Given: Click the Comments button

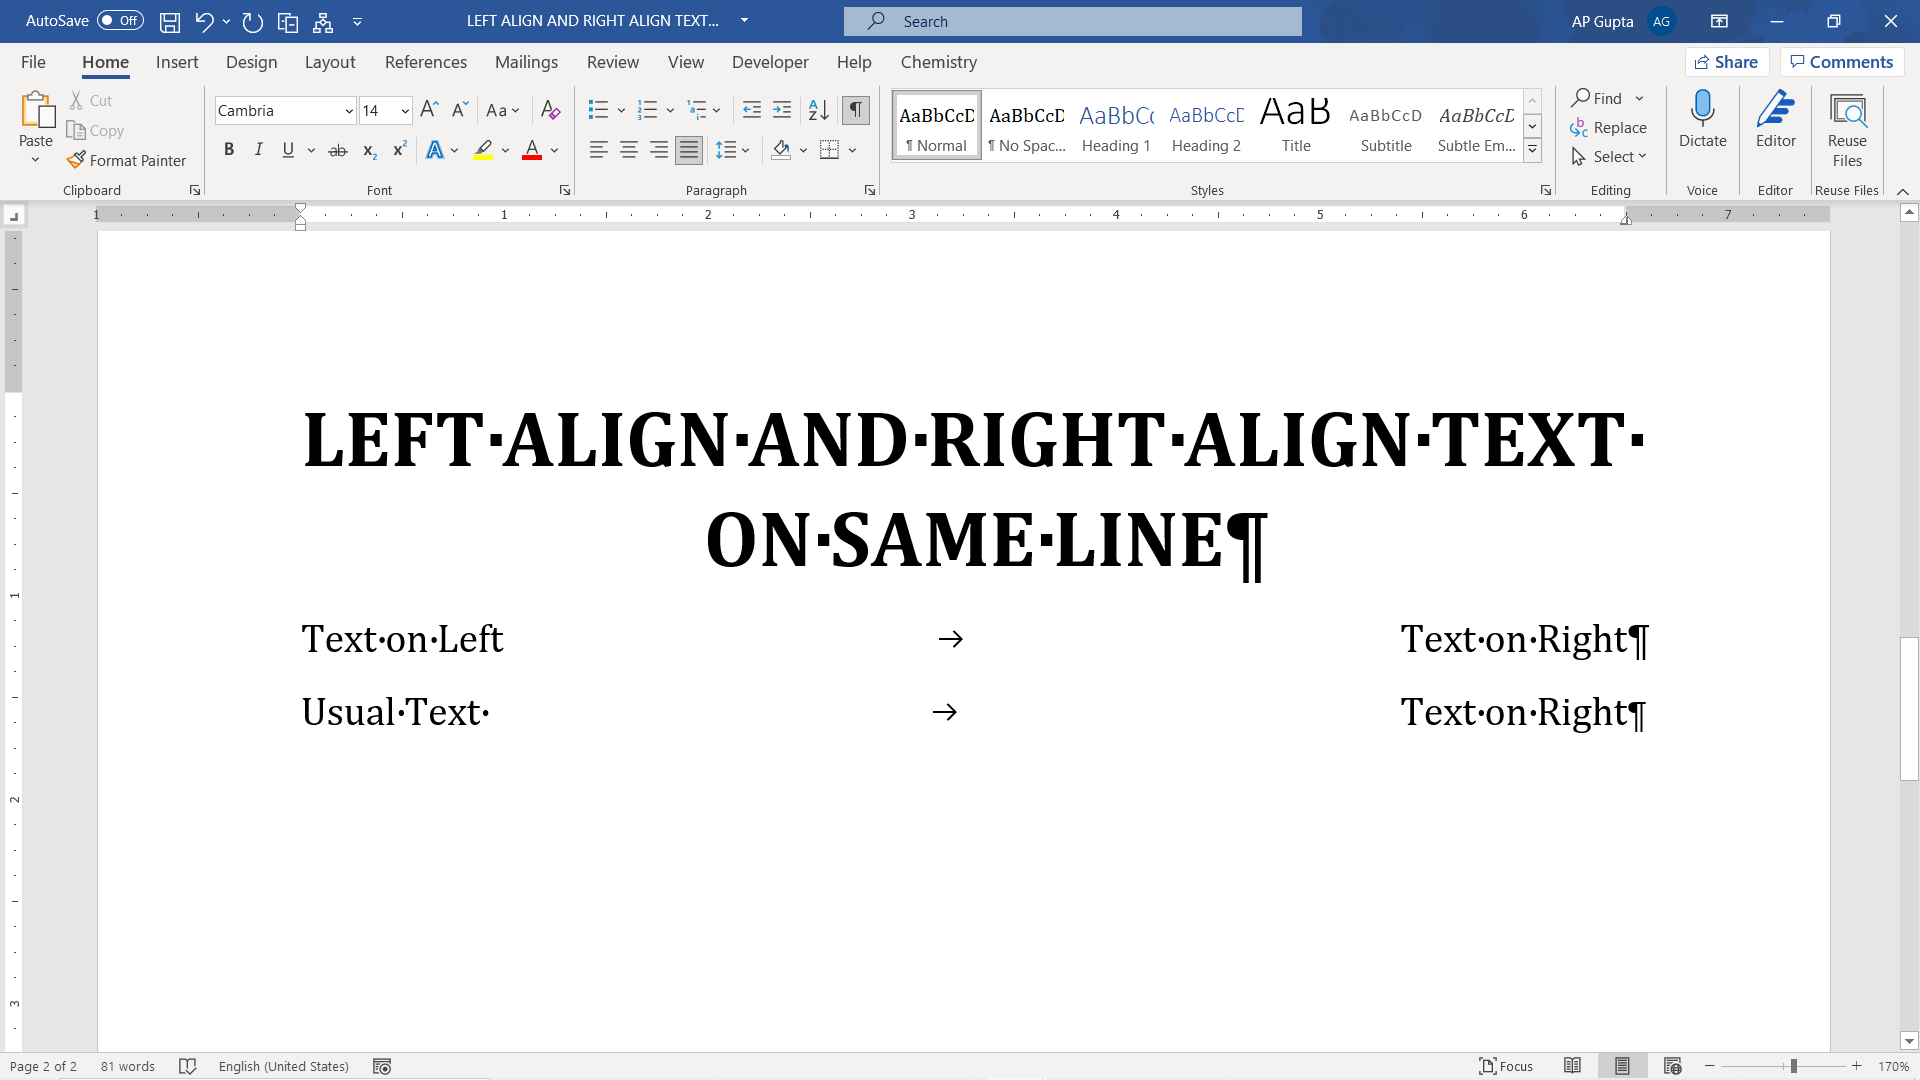Looking at the screenshot, I should tap(1842, 61).
